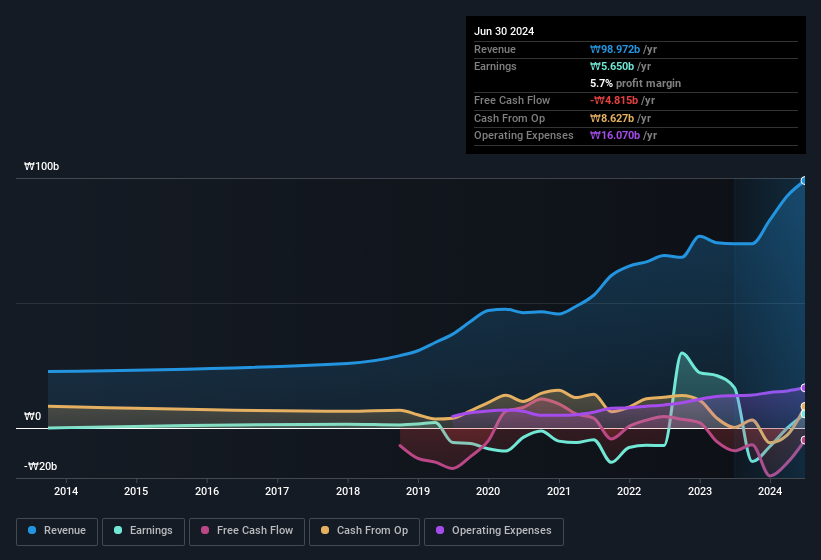Screen dimensions: 821x560
Task: Click the 2022 x-axis label
Action: point(629,491)
